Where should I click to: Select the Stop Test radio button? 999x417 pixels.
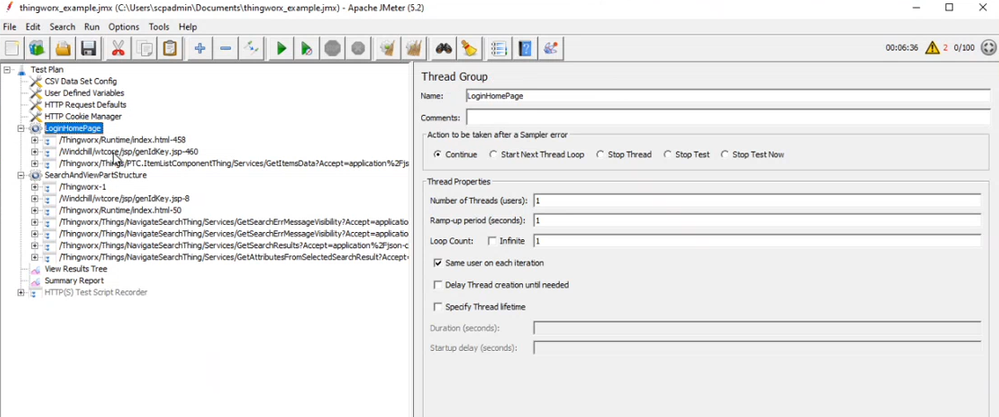(667, 154)
